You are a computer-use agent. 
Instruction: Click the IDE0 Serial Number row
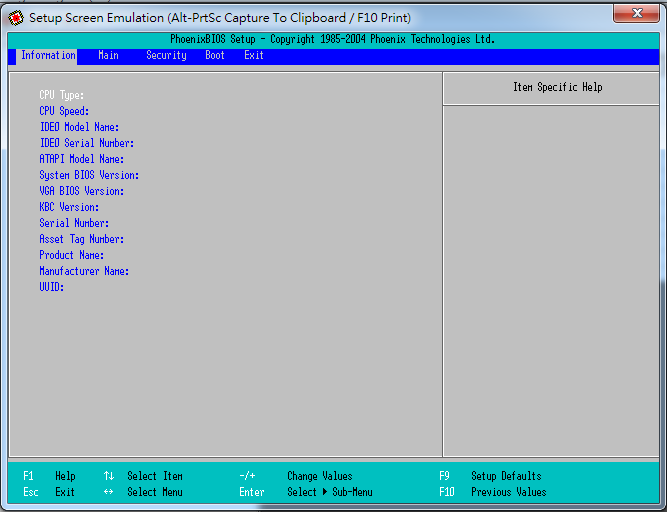[87, 143]
